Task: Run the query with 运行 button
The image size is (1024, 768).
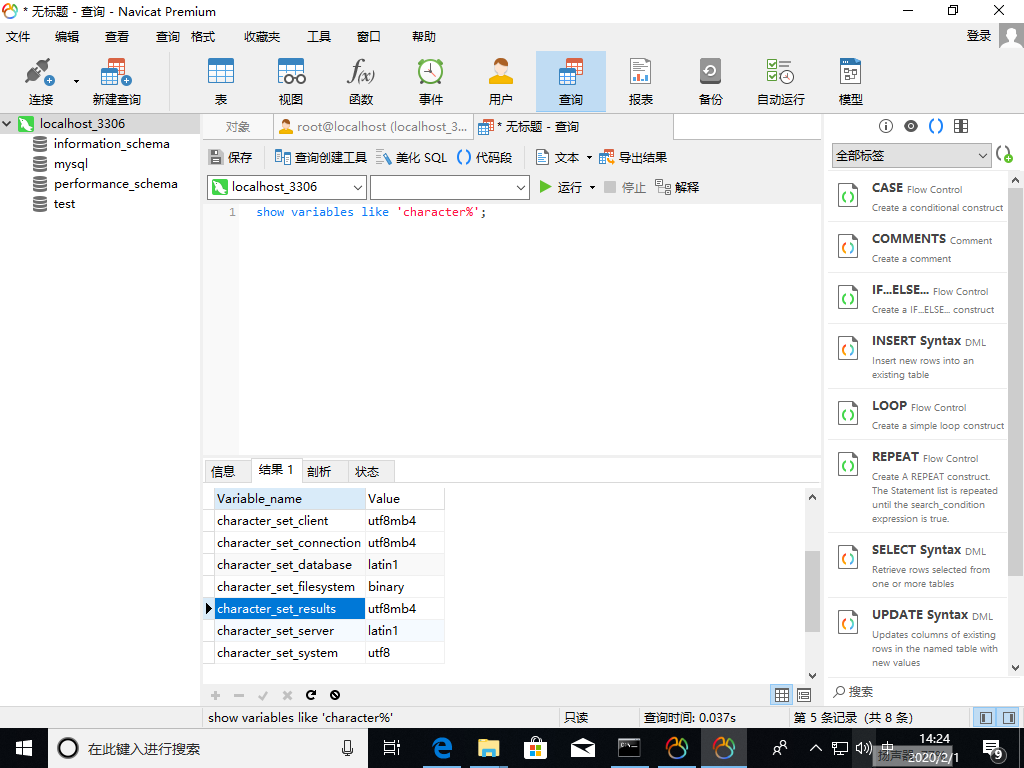Action: (560, 187)
